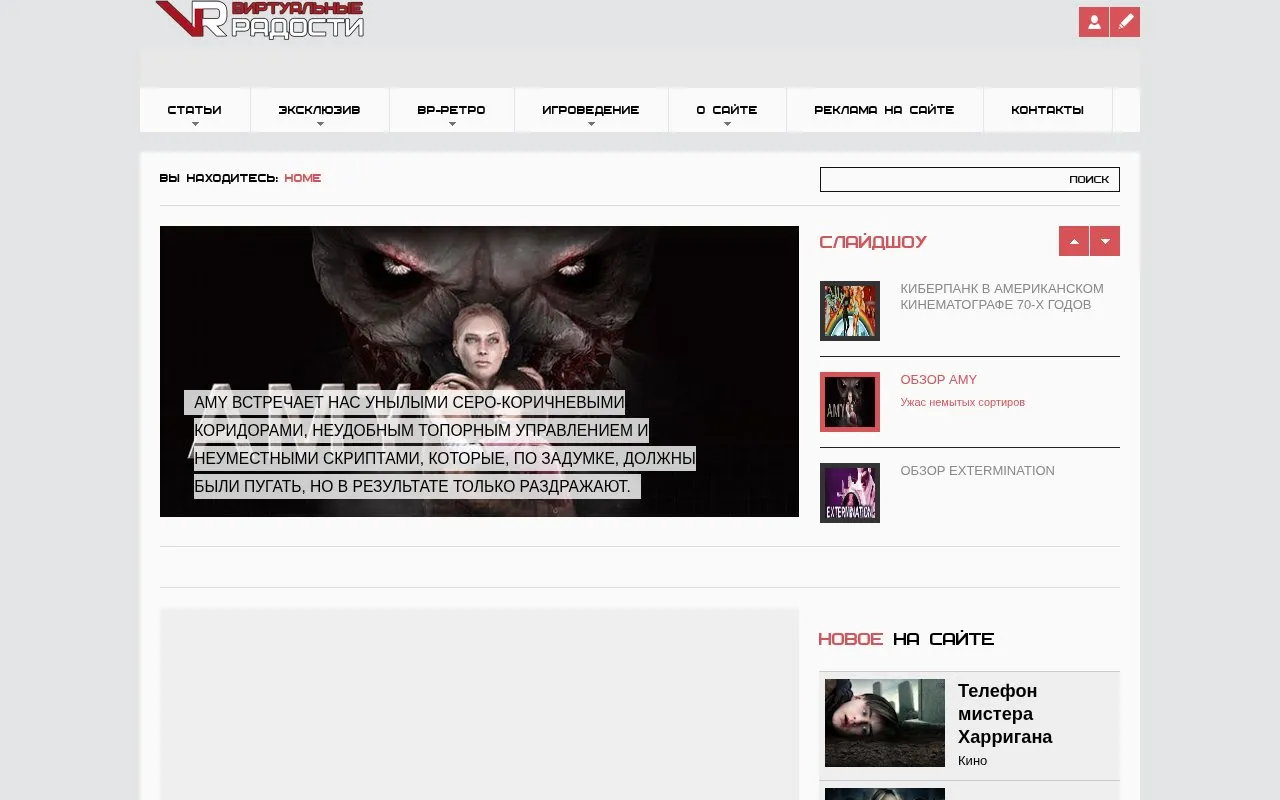Open the Обзор Extermination title link
Screen dimensions: 1280x800
tap(978, 471)
